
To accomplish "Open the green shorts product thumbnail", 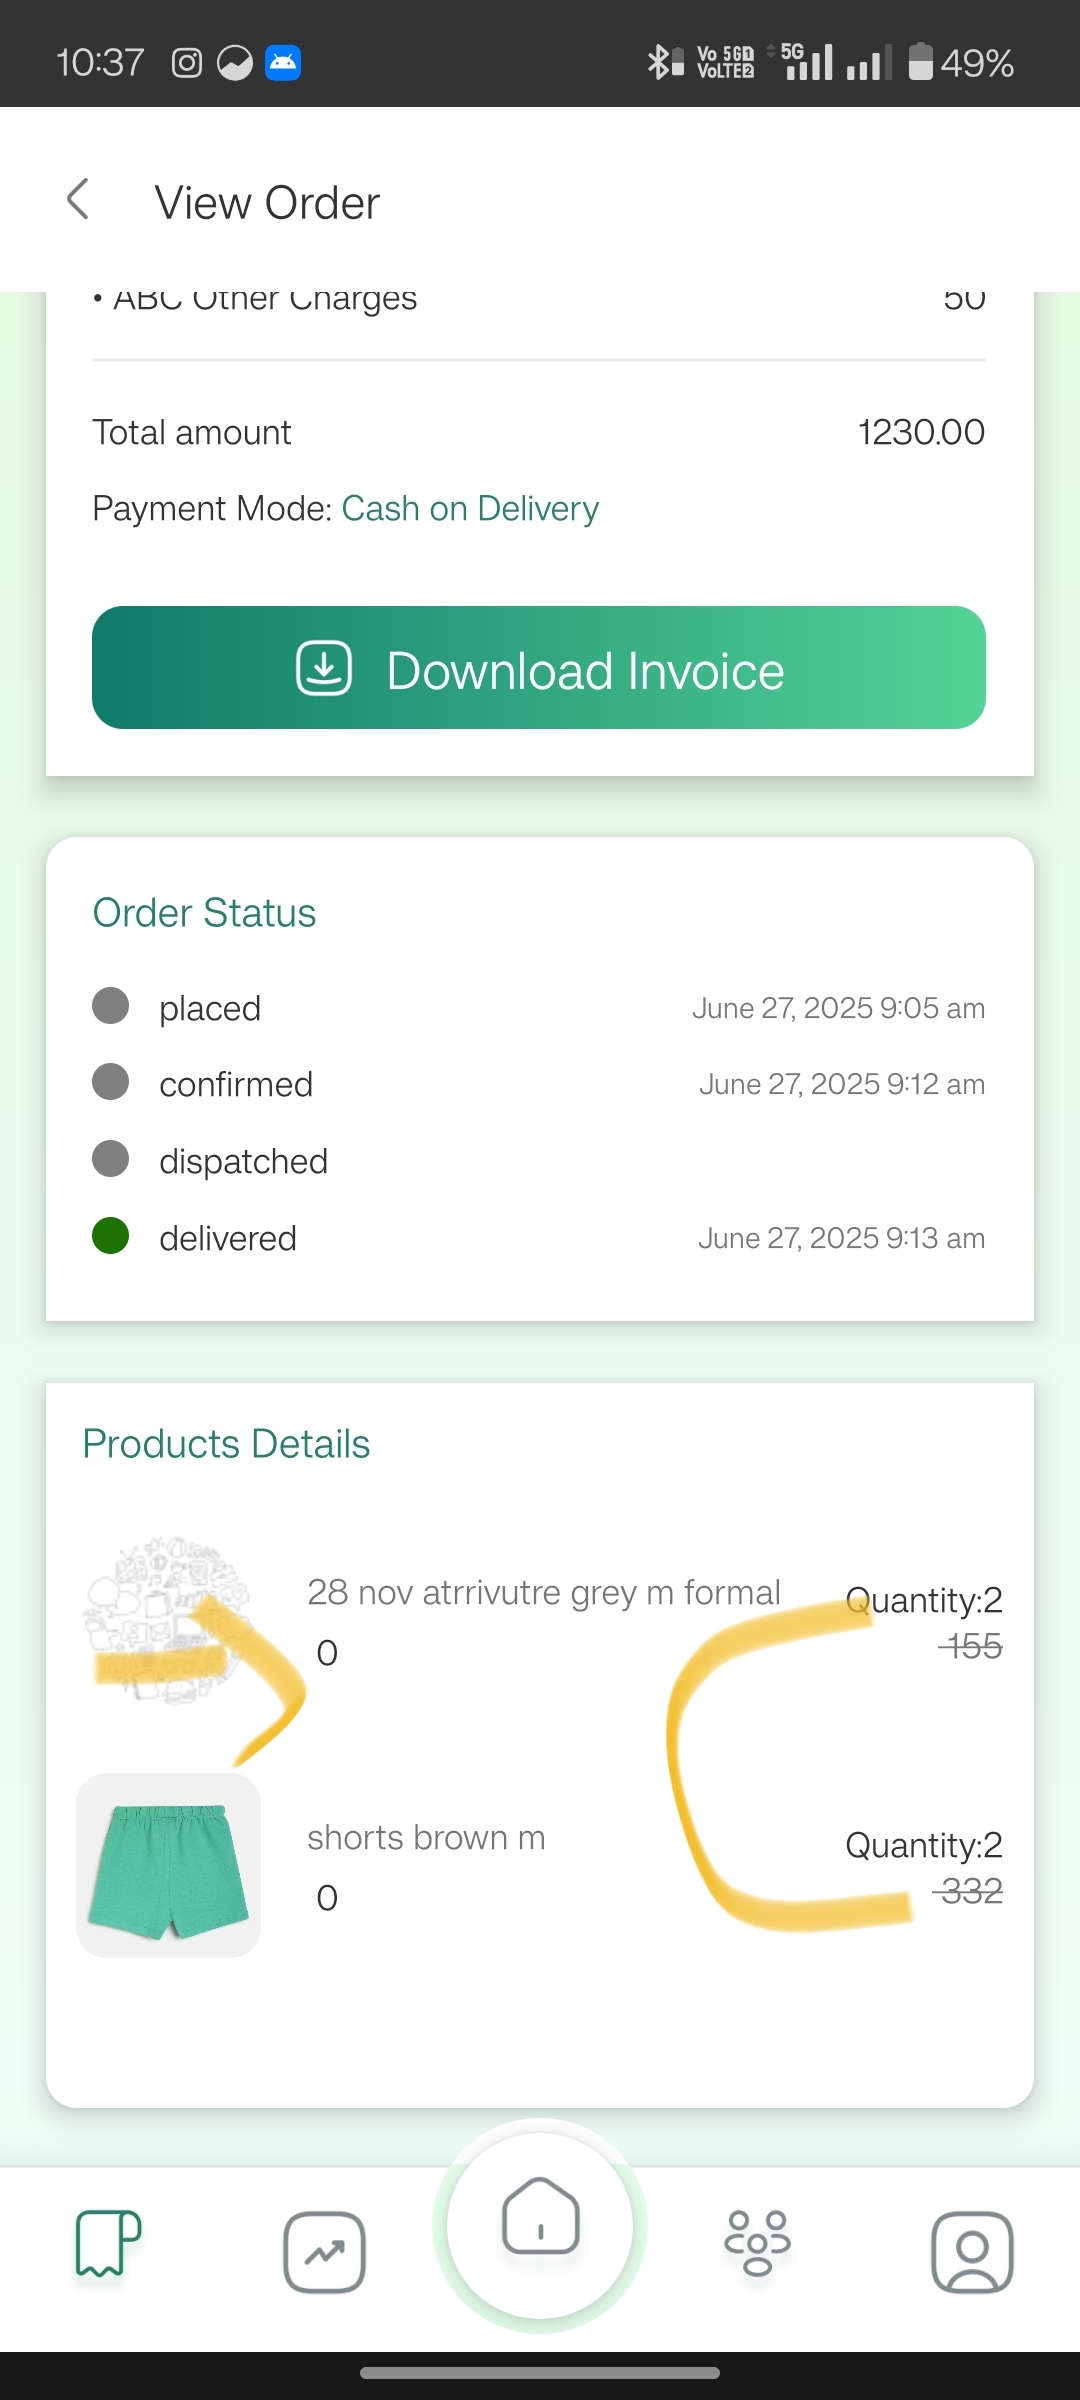I will pos(168,1865).
